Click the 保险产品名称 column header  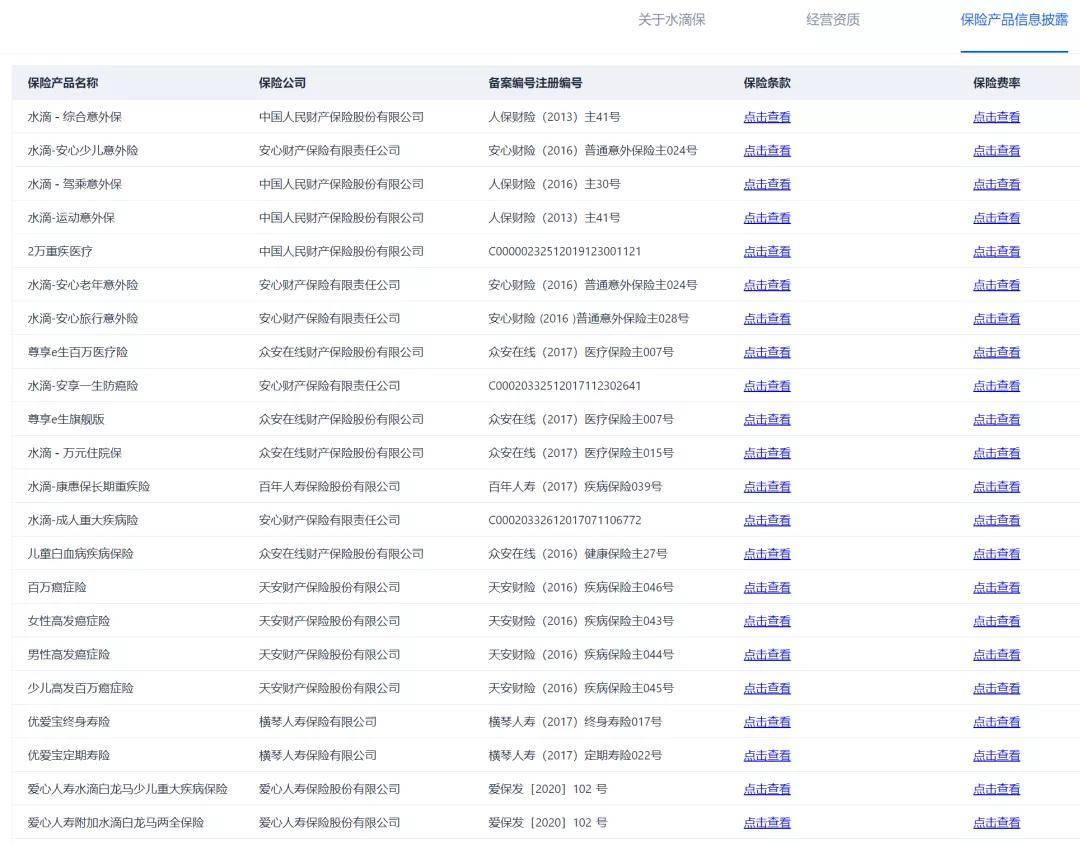pyautogui.click(x=63, y=83)
